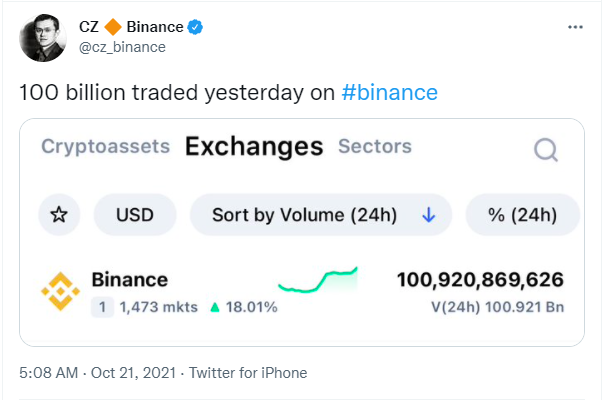The width and height of the screenshot is (603, 400).
Task: Open the % (24h) selector
Action: tap(522, 215)
